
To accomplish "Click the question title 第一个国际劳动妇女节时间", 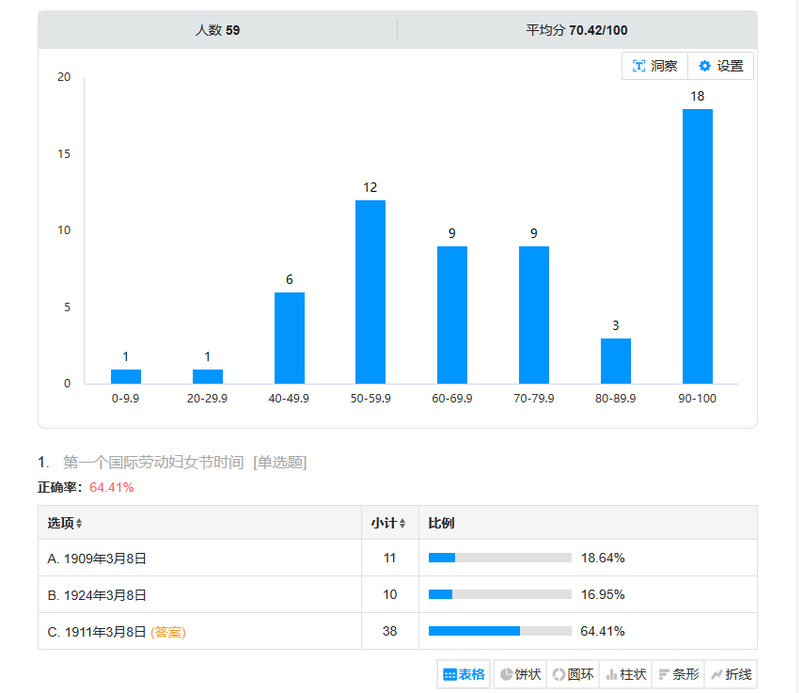I will [x=153, y=462].
